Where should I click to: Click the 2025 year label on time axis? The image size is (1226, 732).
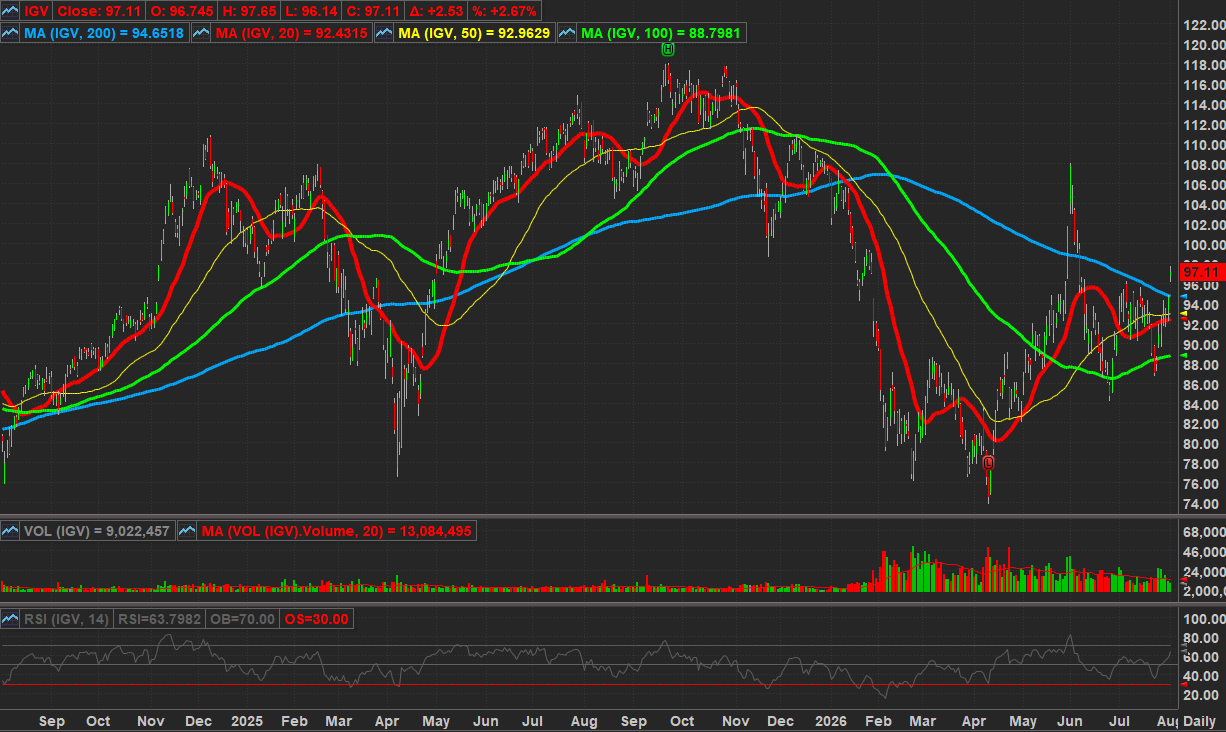(x=246, y=721)
